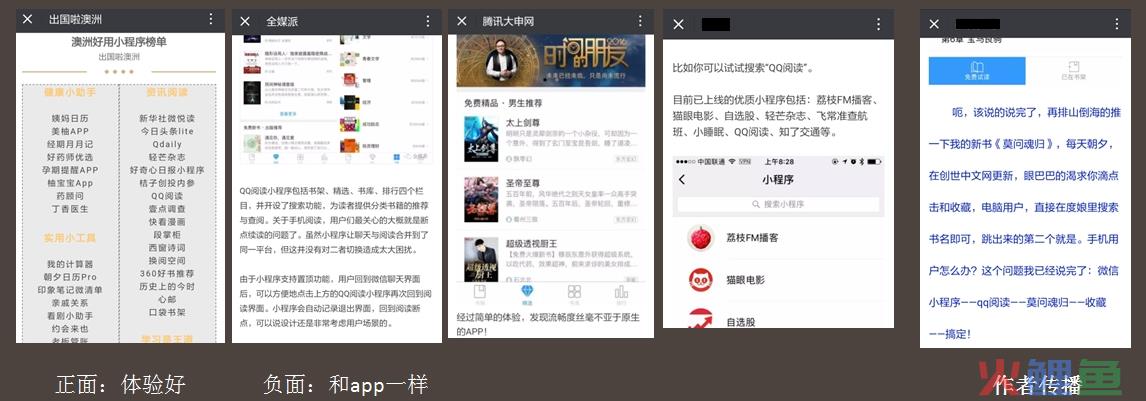Close the 腾讯大申网 page with X
The width and height of the screenshot is (1146, 401).
click(461, 21)
